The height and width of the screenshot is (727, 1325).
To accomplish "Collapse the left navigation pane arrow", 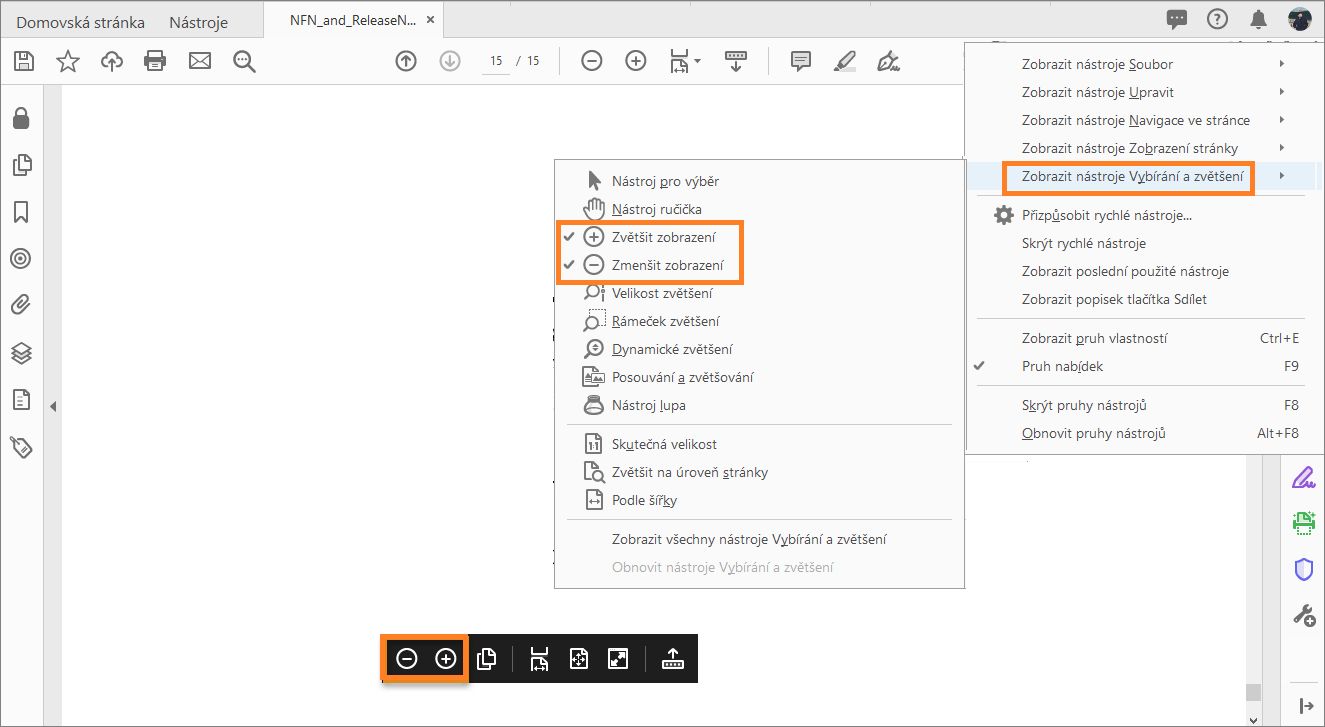I will tap(53, 406).
